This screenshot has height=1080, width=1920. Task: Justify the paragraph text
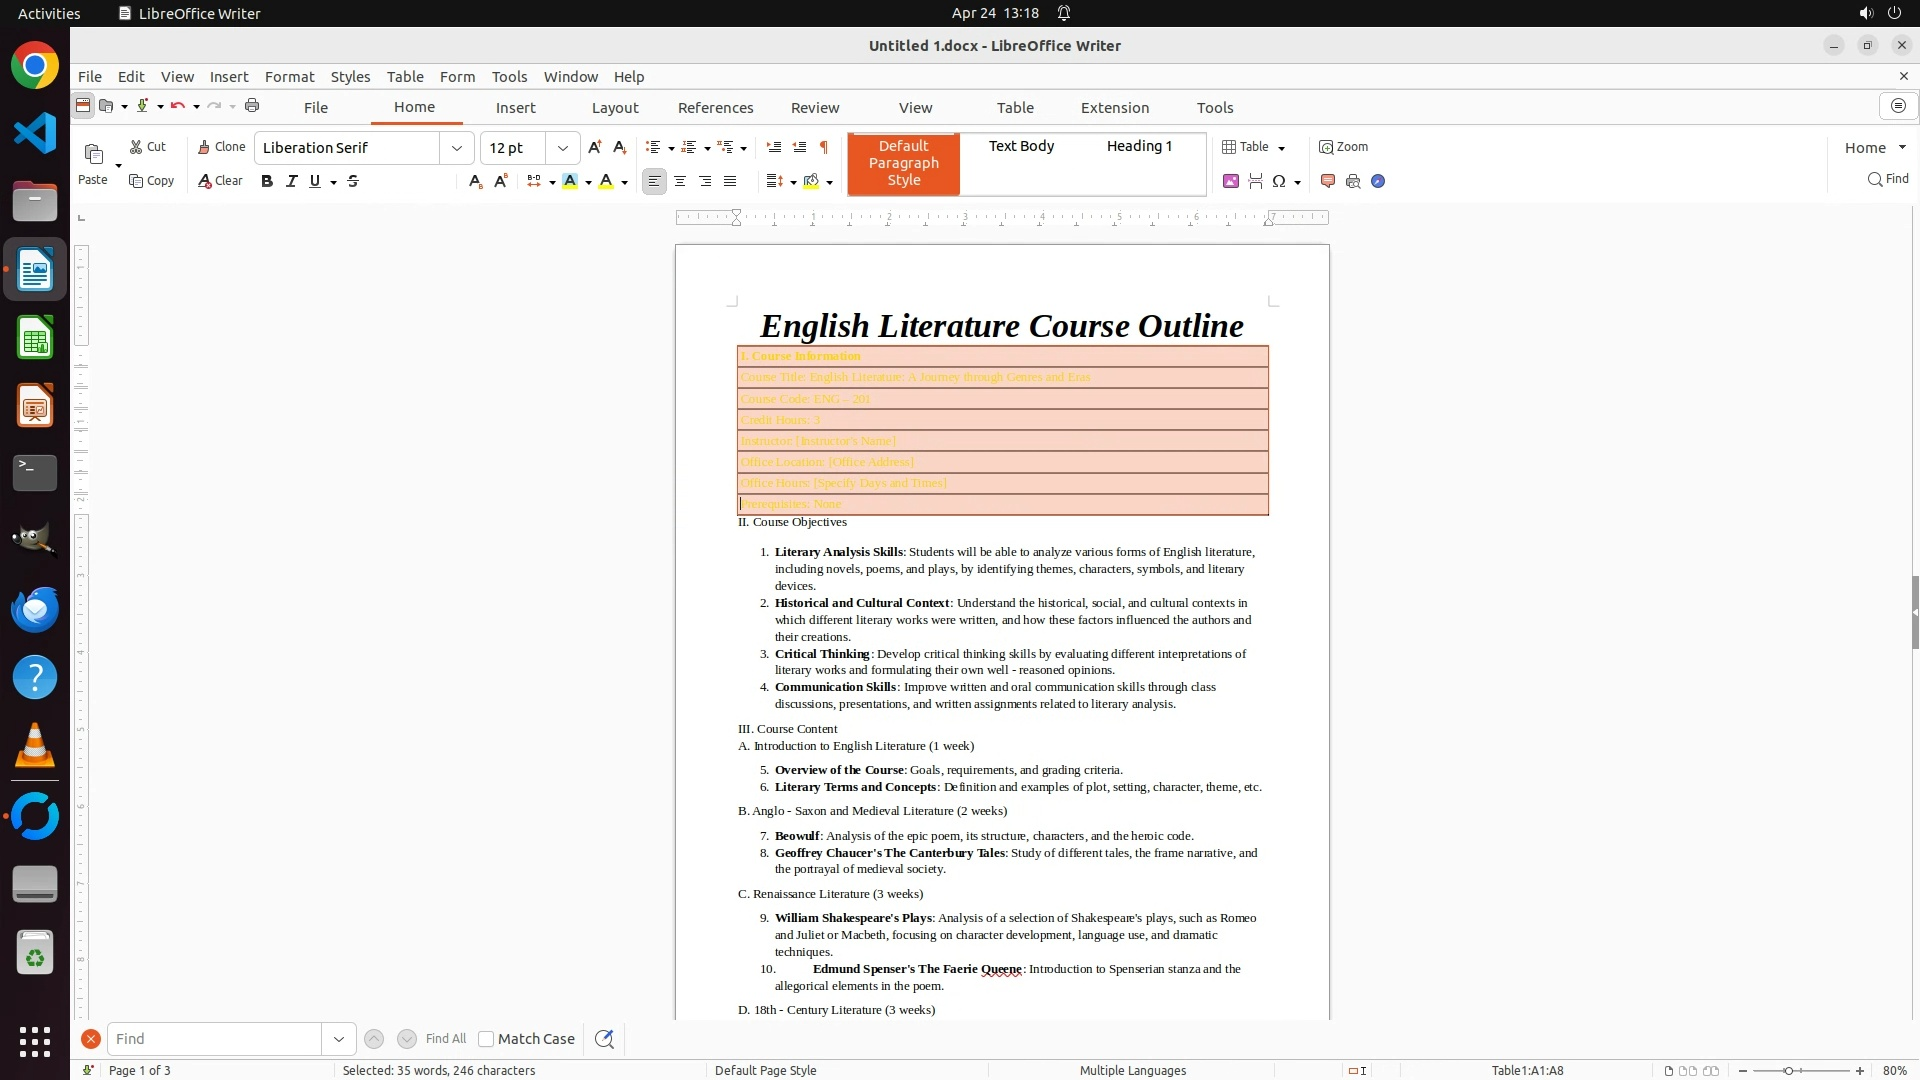click(730, 181)
